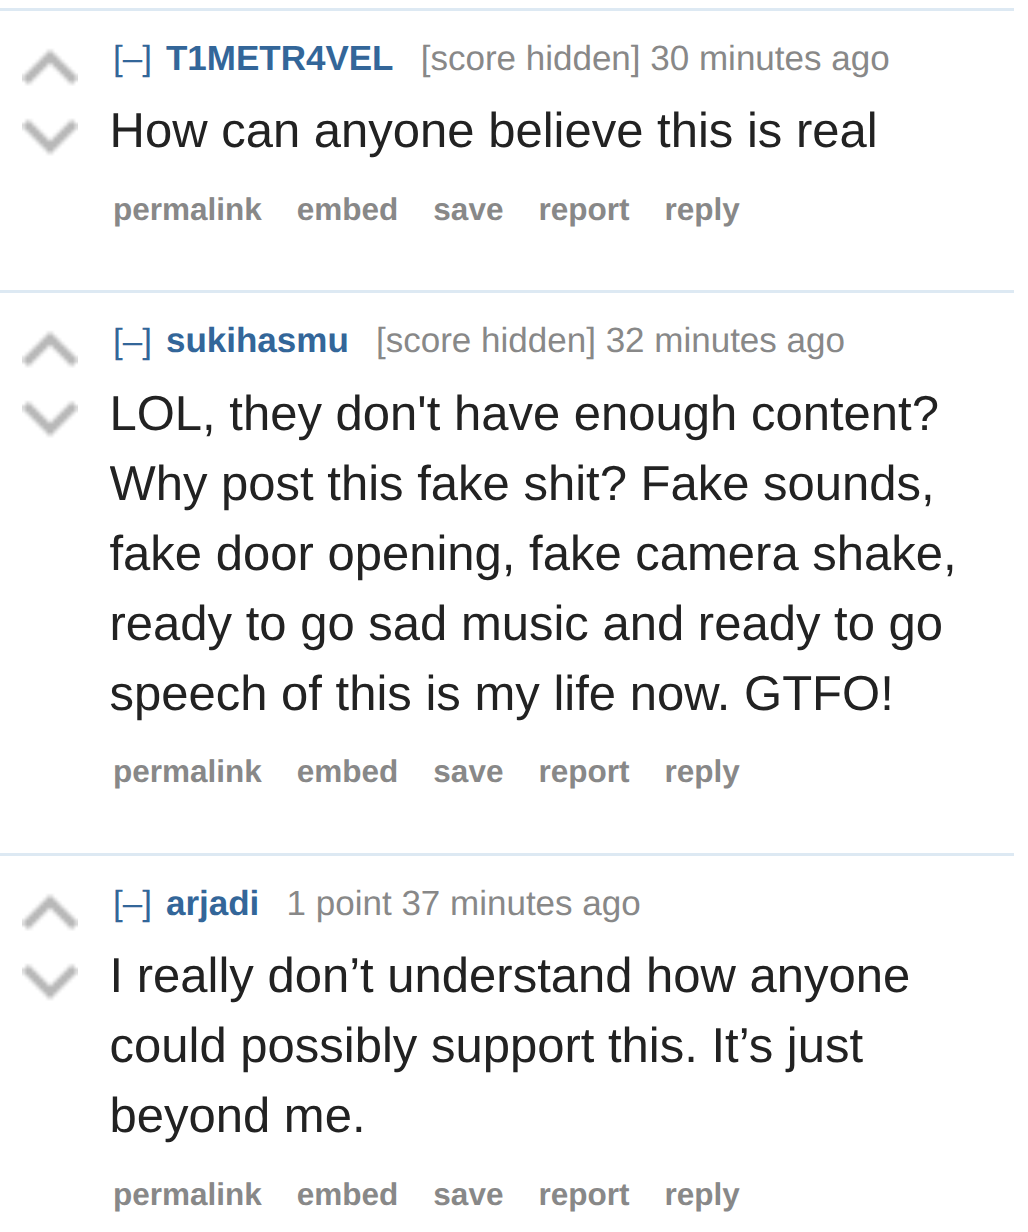
Task: Open permalink of arjadi's comment
Action: (x=187, y=1195)
